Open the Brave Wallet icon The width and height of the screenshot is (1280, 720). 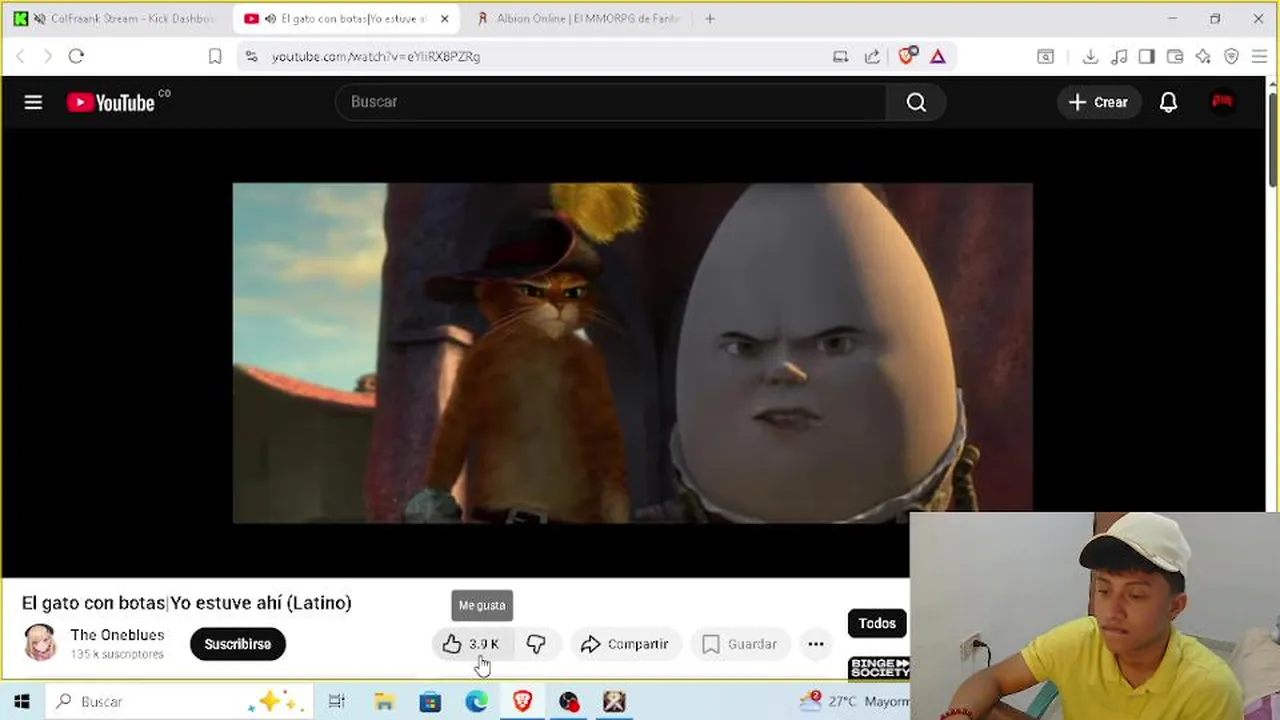(1175, 57)
